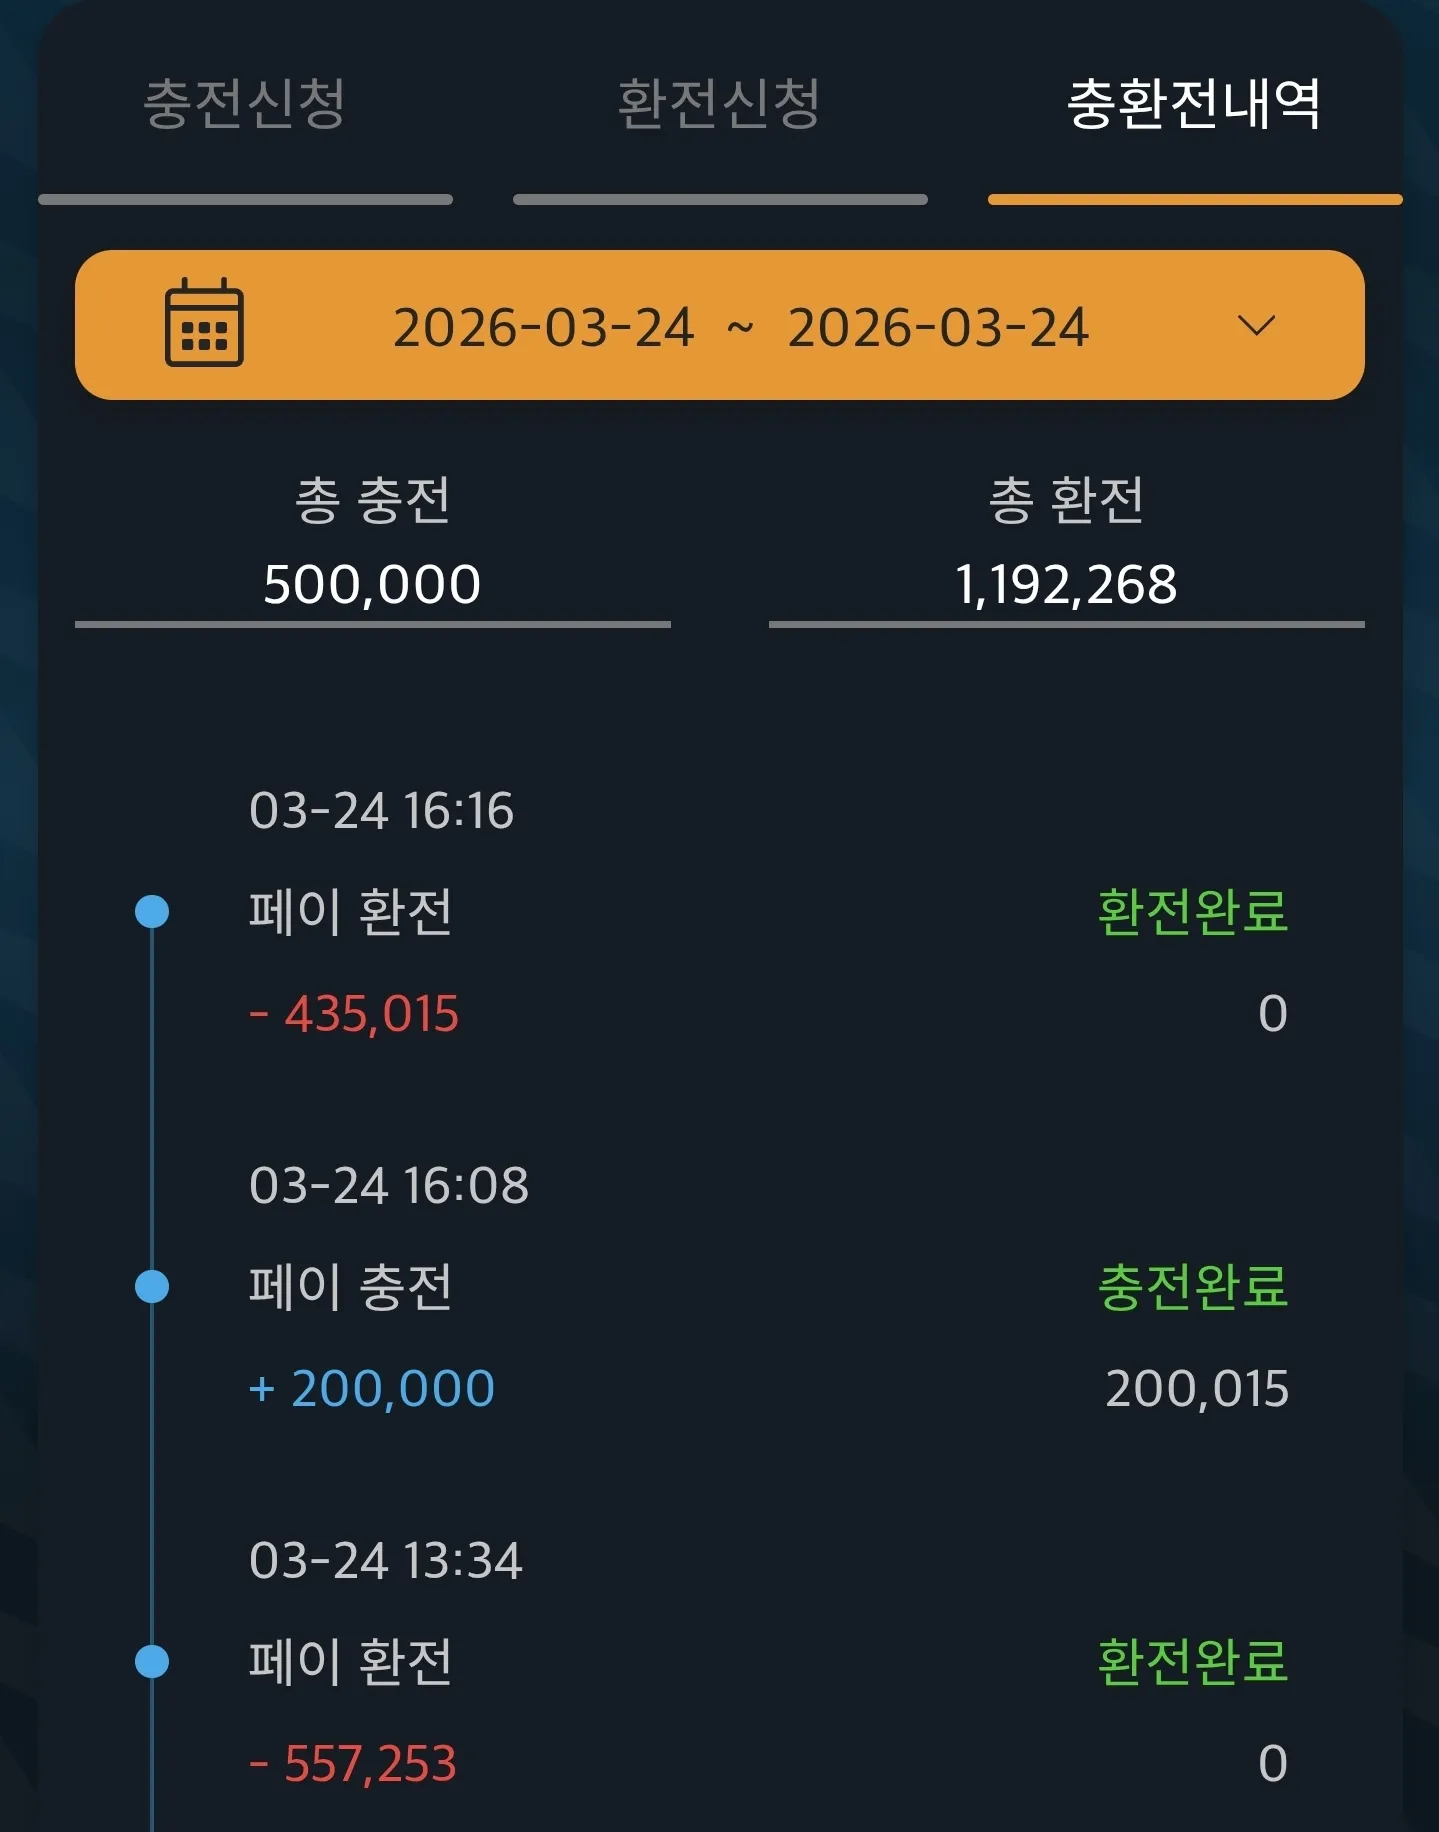Tap the 환전완료 status at 16:16

click(1193, 911)
